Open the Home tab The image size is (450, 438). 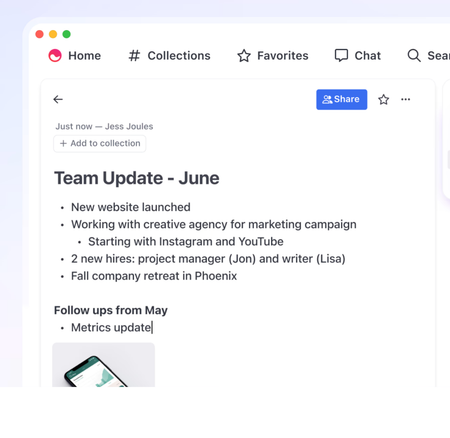click(x=75, y=56)
